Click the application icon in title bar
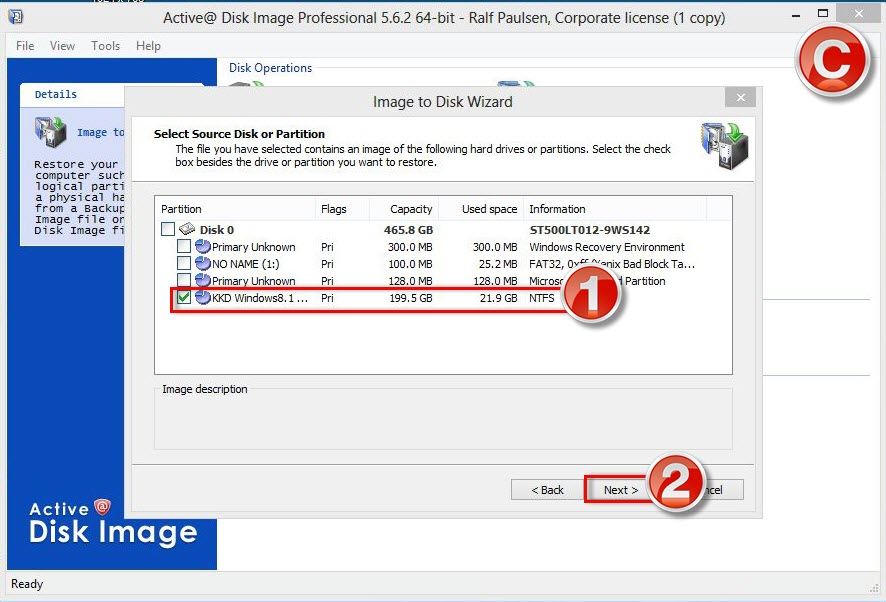This screenshot has height=602, width=886. pyautogui.click(x=16, y=16)
